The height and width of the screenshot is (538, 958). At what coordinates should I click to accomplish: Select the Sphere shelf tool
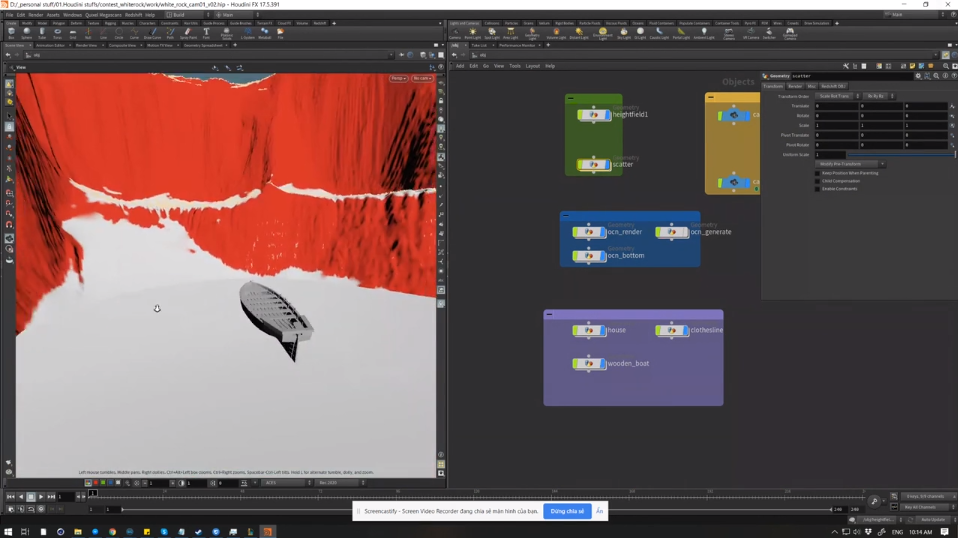pos(26,33)
